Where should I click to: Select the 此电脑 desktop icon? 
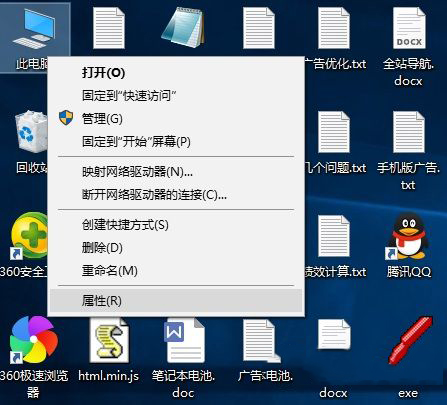pyautogui.click(x=33, y=30)
